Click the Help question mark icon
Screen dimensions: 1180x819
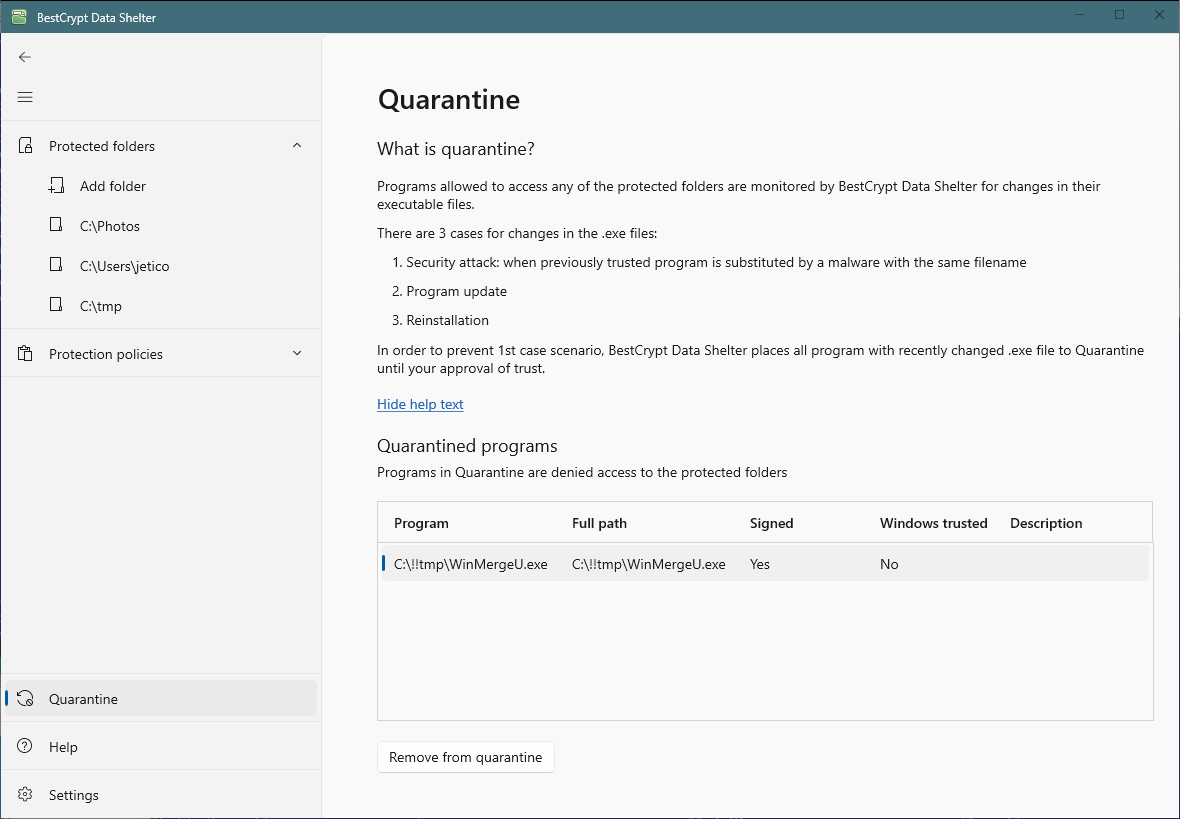(25, 746)
